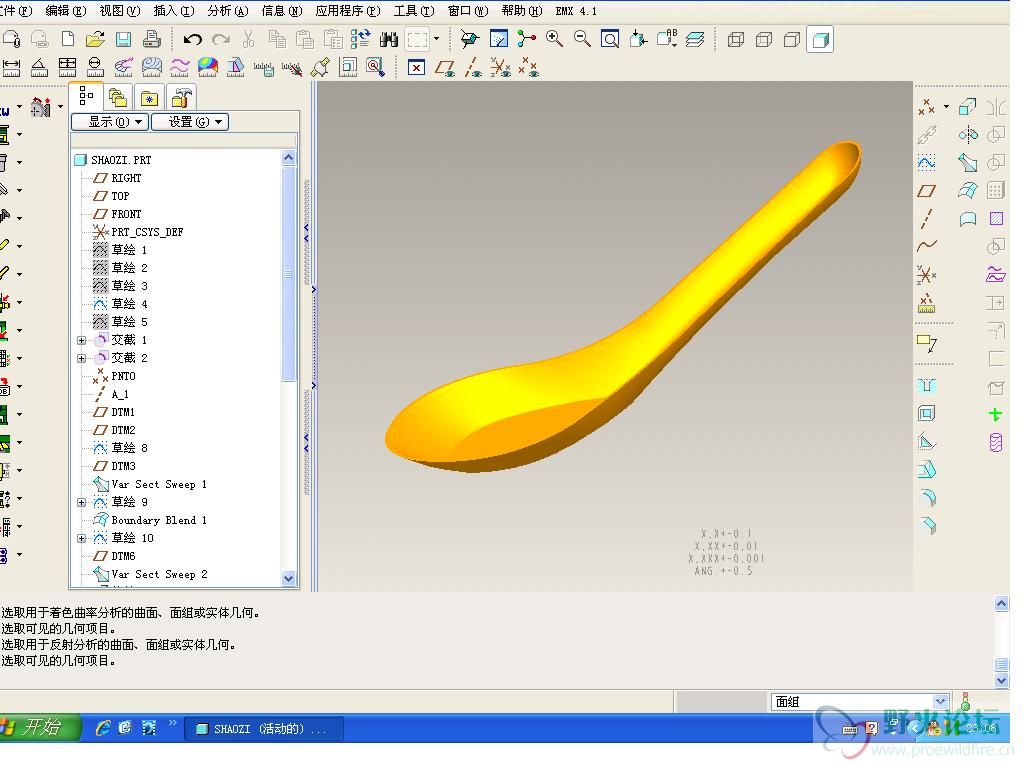Toggle the spin center display
1024x768 pixels.
tap(526, 39)
